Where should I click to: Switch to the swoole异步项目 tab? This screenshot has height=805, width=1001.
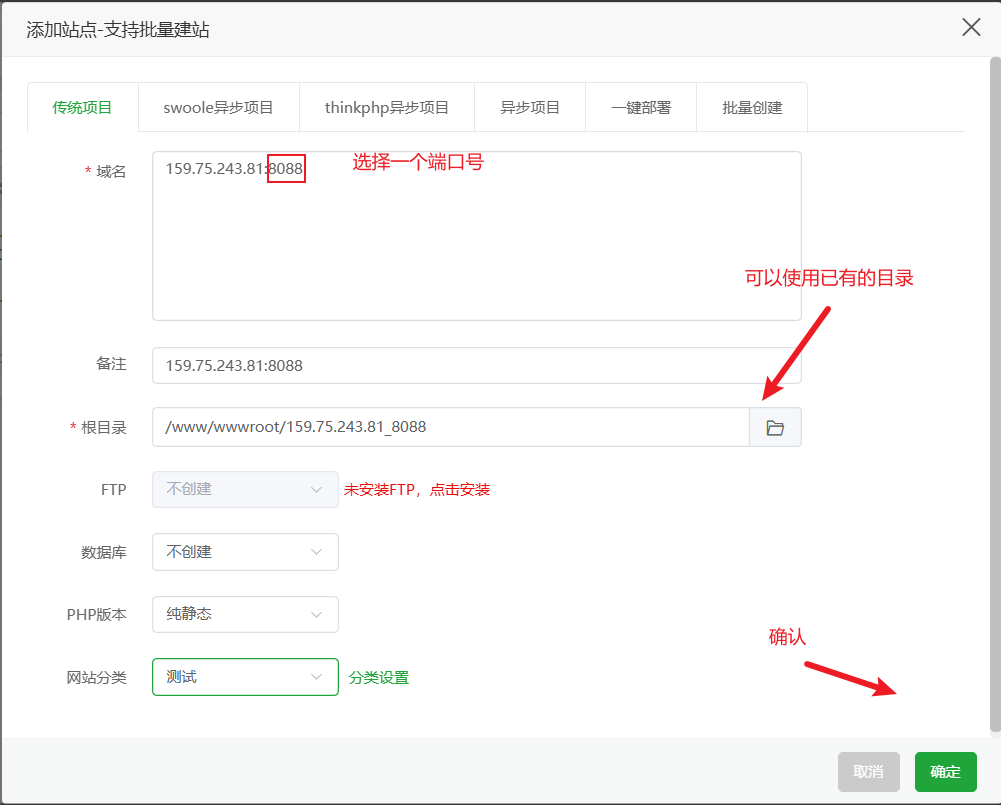218,107
